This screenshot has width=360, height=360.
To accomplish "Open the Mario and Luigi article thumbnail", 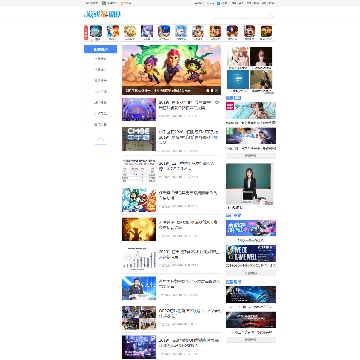I will click(x=139, y=200).
